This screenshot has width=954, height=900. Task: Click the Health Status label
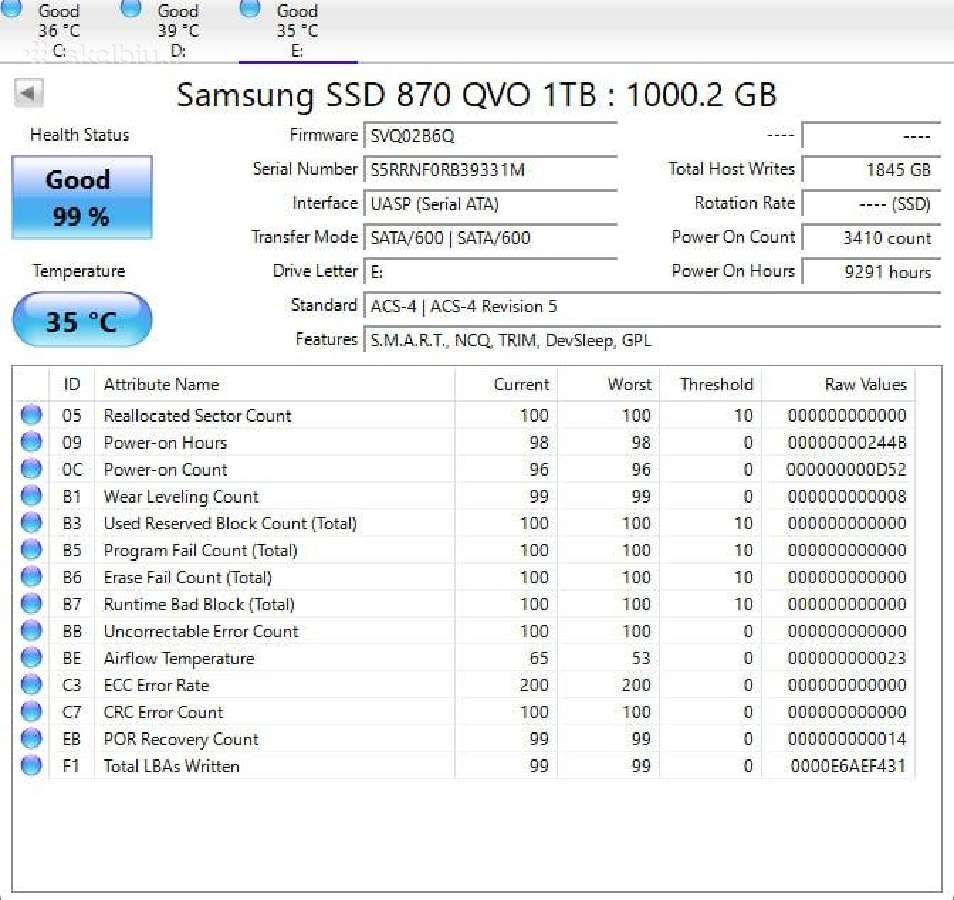click(x=80, y=134)
